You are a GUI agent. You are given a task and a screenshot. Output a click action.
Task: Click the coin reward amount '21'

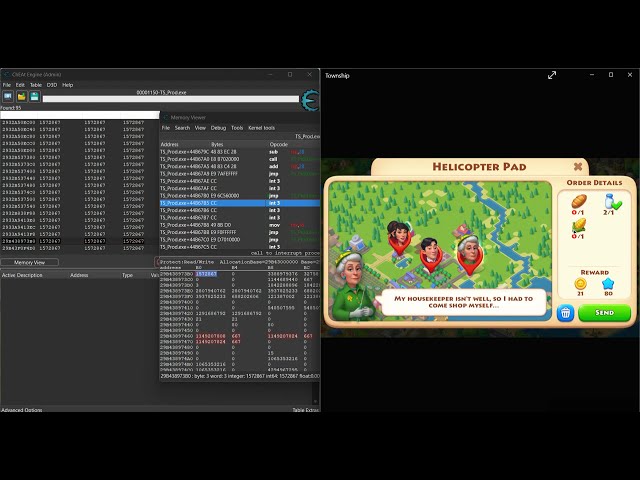pos(580,293)
